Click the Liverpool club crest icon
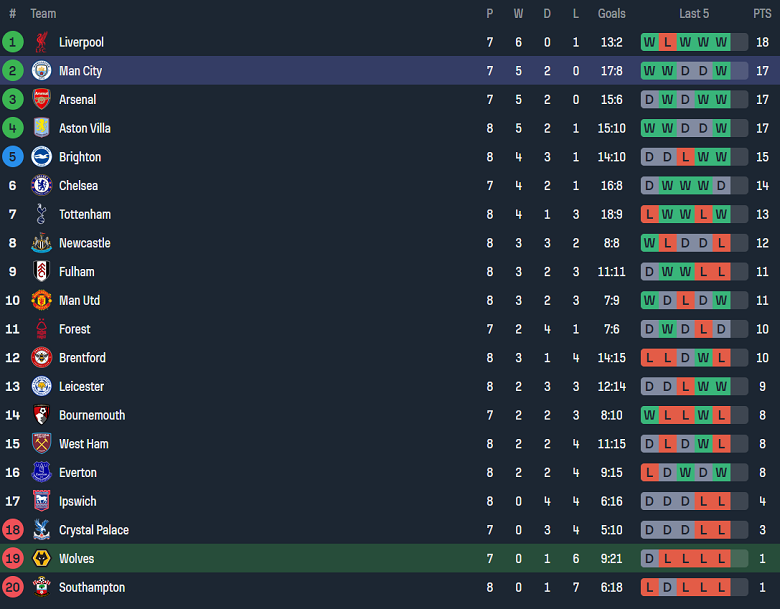780x609 pixels. [41, 42]
